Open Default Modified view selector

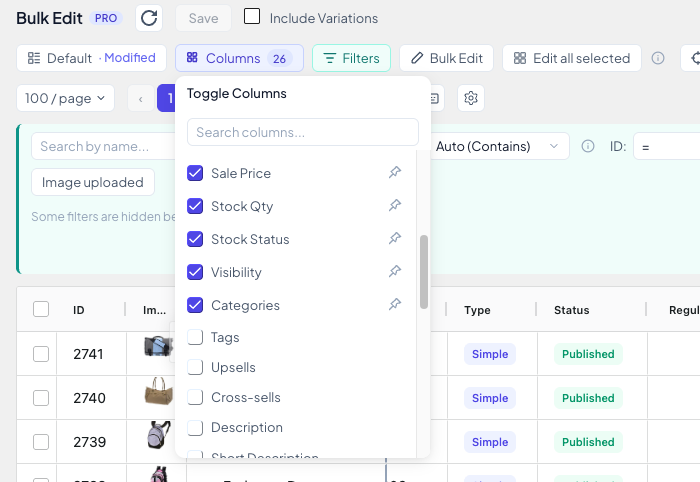(x=92, y=58)
